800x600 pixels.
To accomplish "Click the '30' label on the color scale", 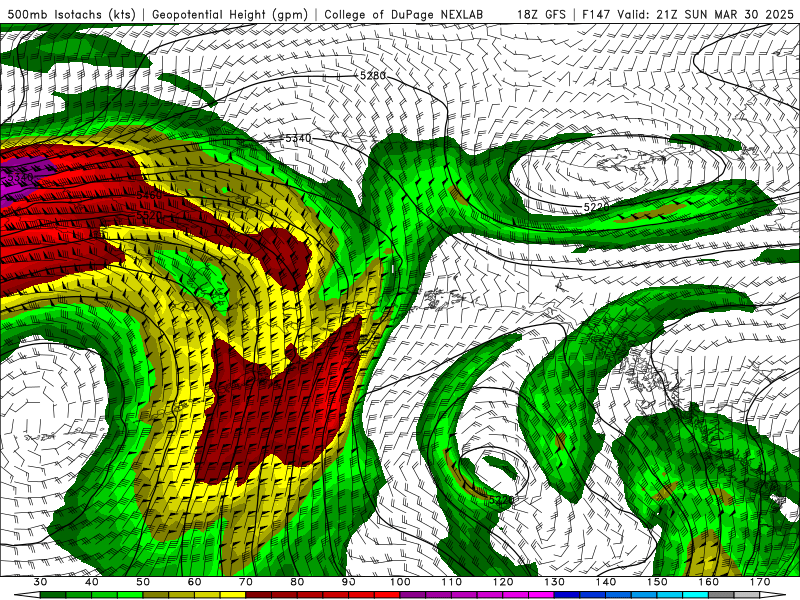I will point(40,582).
